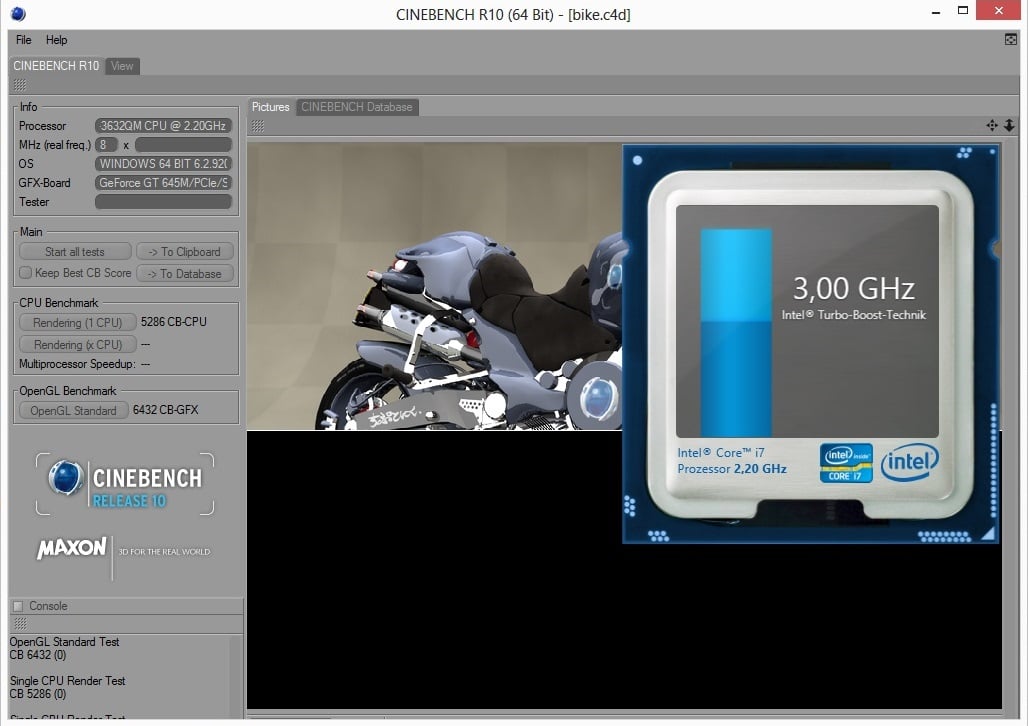Toggle the Console checkbox

(18, 606)
